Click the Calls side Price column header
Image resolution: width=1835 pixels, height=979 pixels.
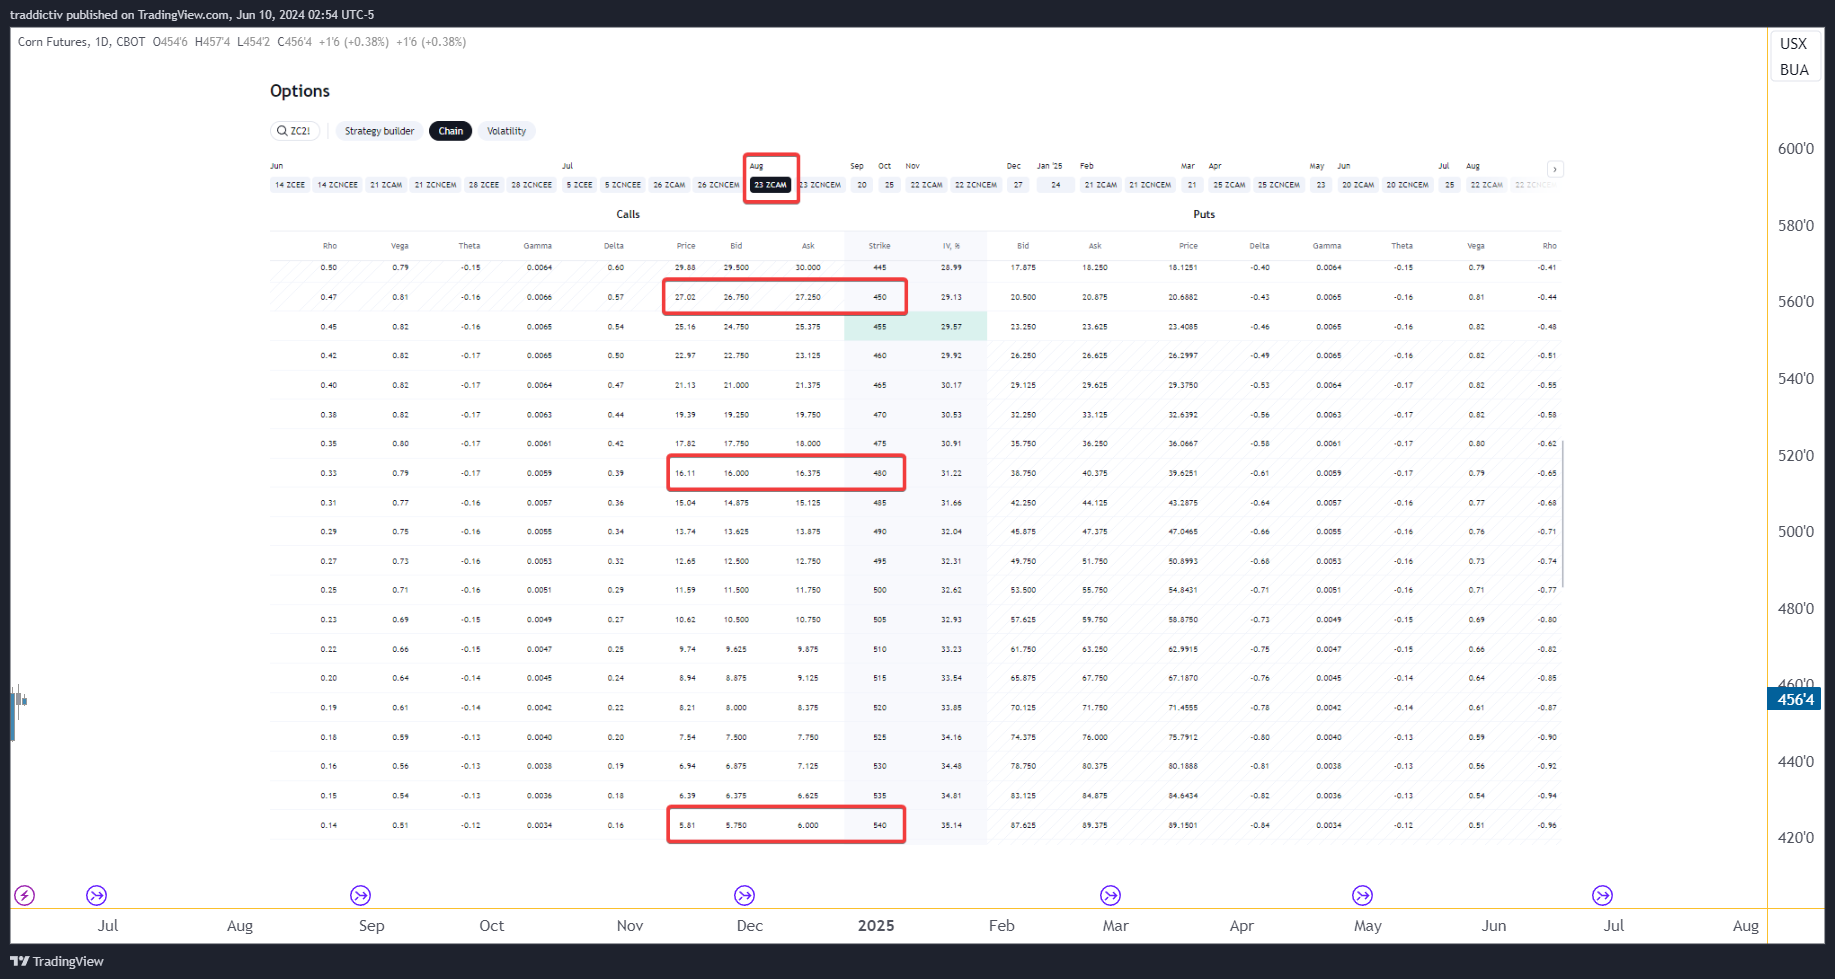(x=686, y=246)
